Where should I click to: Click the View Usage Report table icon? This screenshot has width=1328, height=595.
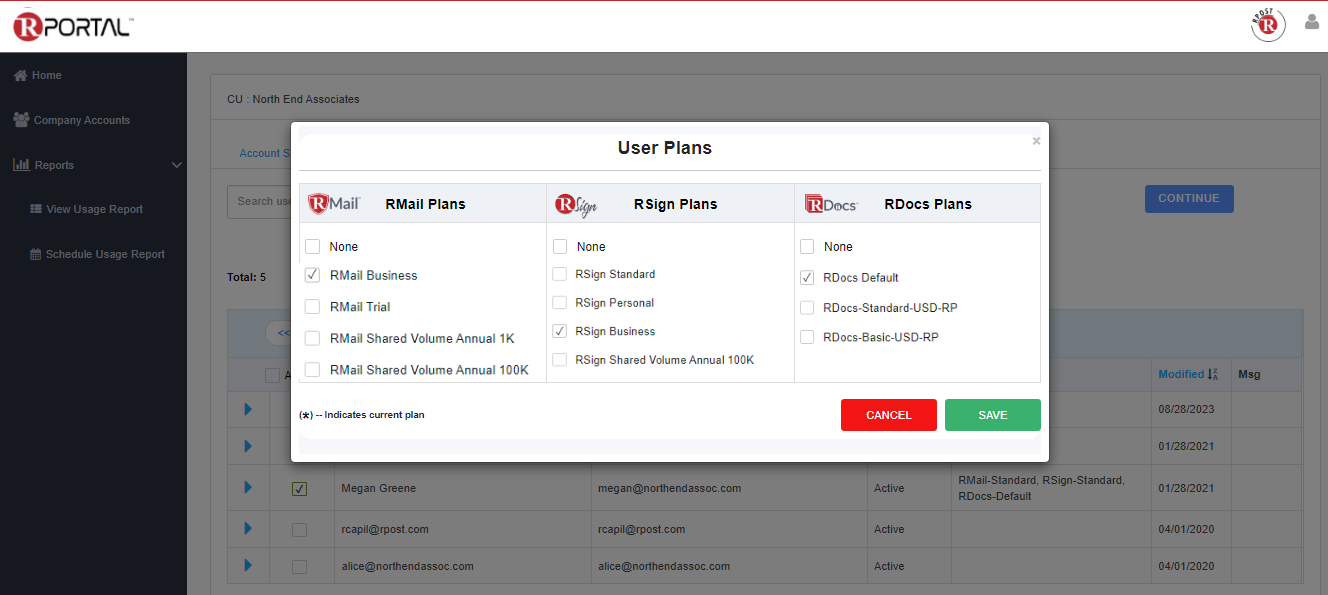[36, 210]
